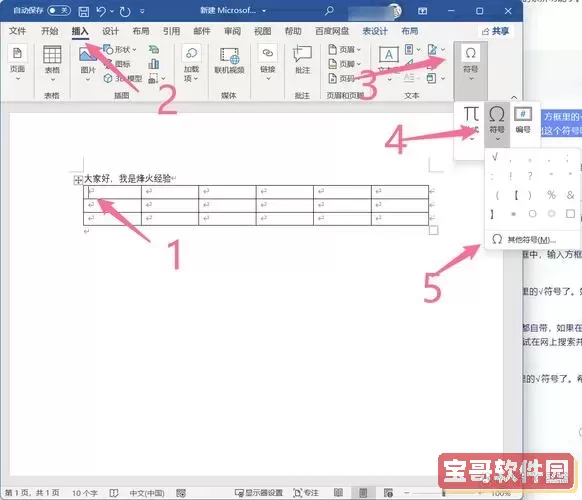Pick the 【 bracket symbol from gallery

pos(516,195)
